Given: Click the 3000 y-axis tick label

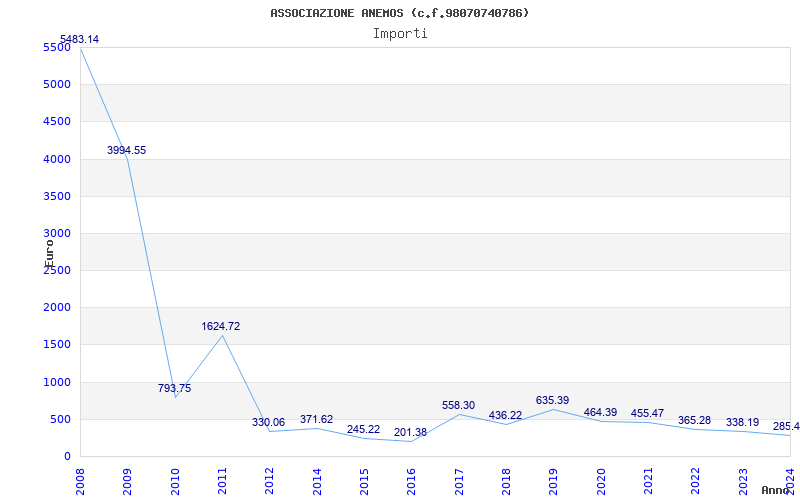Looking at the screenshot, I should 57,234.
